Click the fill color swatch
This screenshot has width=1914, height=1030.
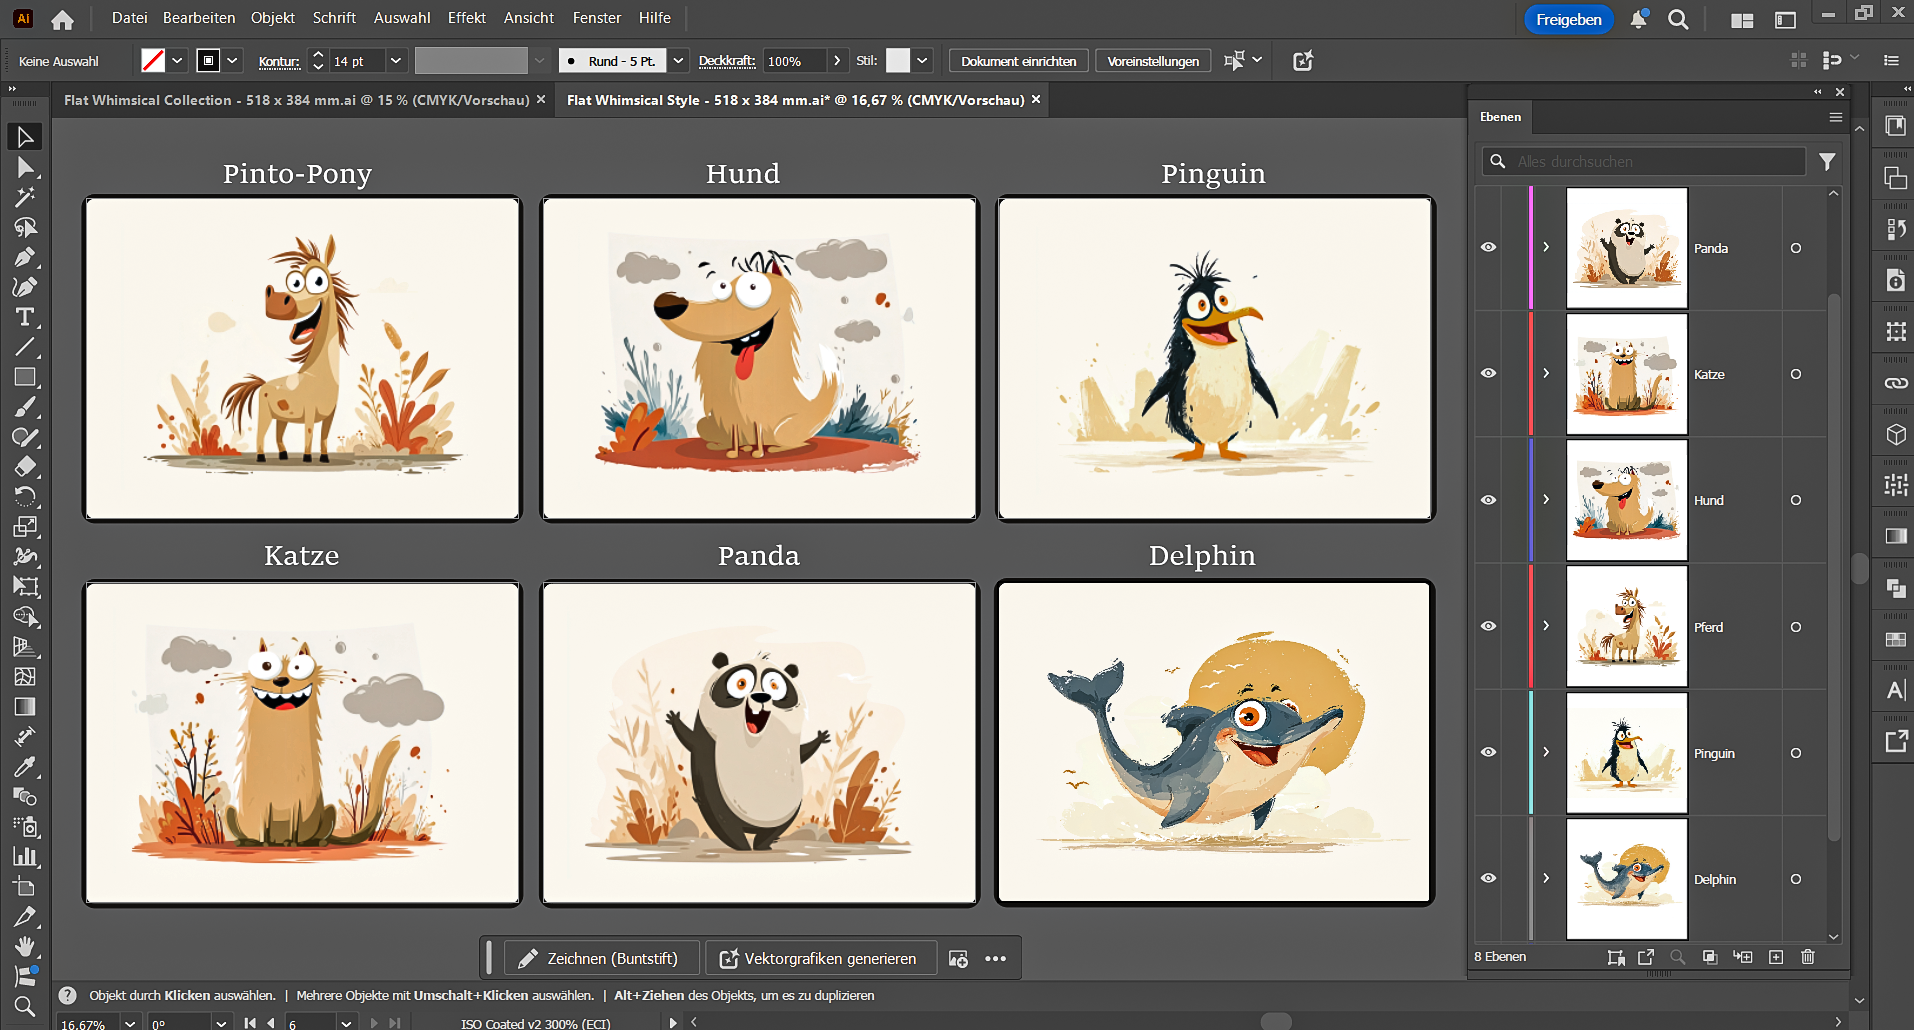(x=153, y=61)
